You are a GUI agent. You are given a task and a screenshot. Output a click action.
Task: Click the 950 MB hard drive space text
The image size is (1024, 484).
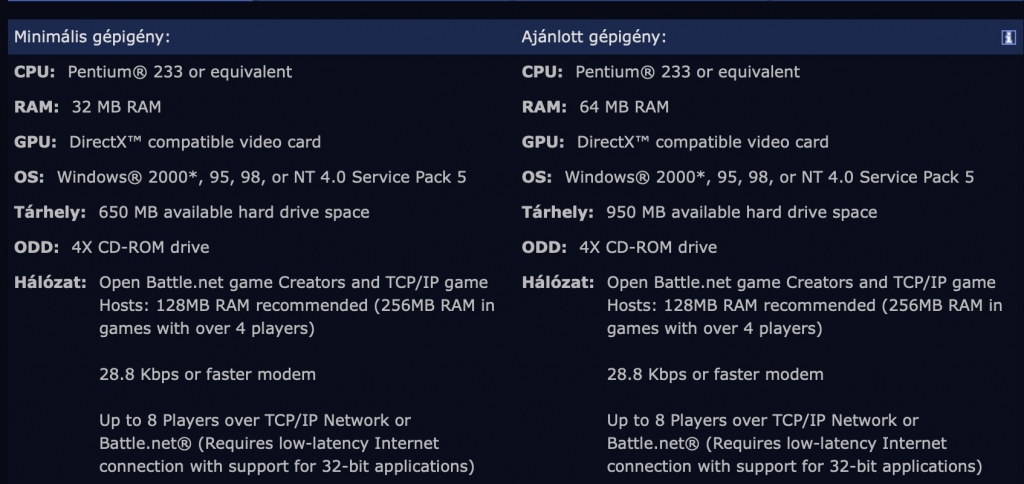(741, 212)
